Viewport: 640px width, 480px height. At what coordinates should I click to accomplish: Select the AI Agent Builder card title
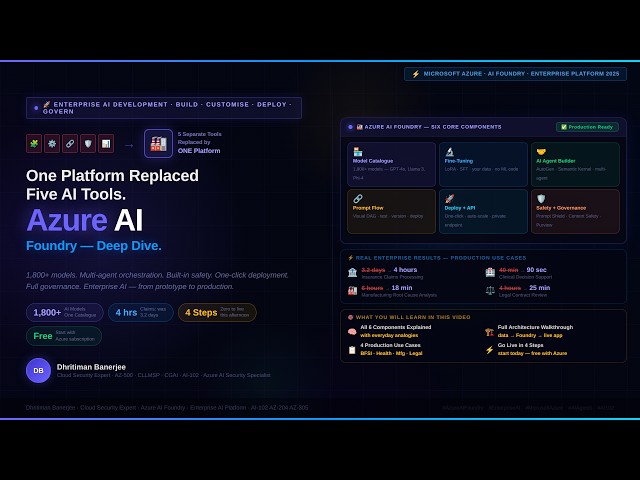point(556,161)
